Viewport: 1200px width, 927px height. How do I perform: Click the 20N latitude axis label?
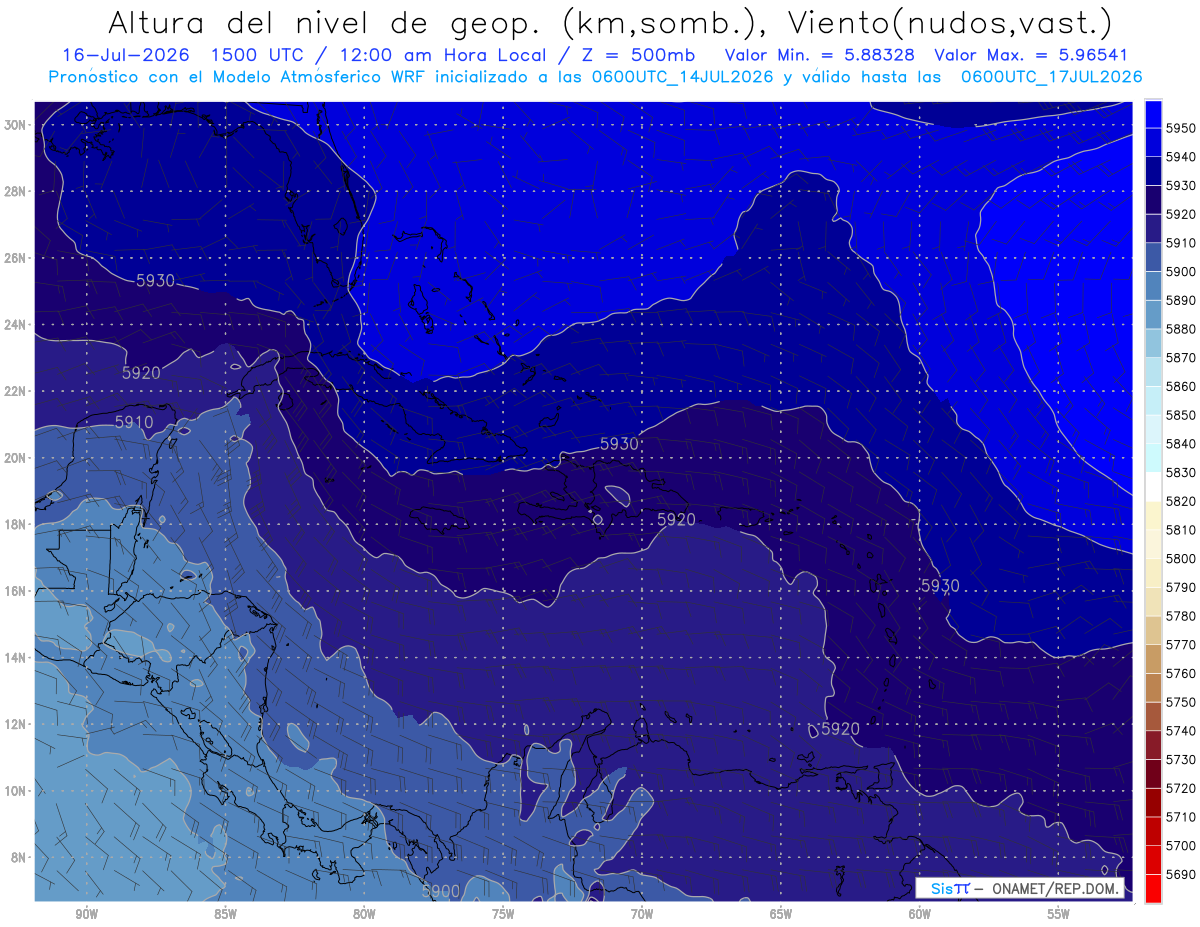click(x=17, y=458)
